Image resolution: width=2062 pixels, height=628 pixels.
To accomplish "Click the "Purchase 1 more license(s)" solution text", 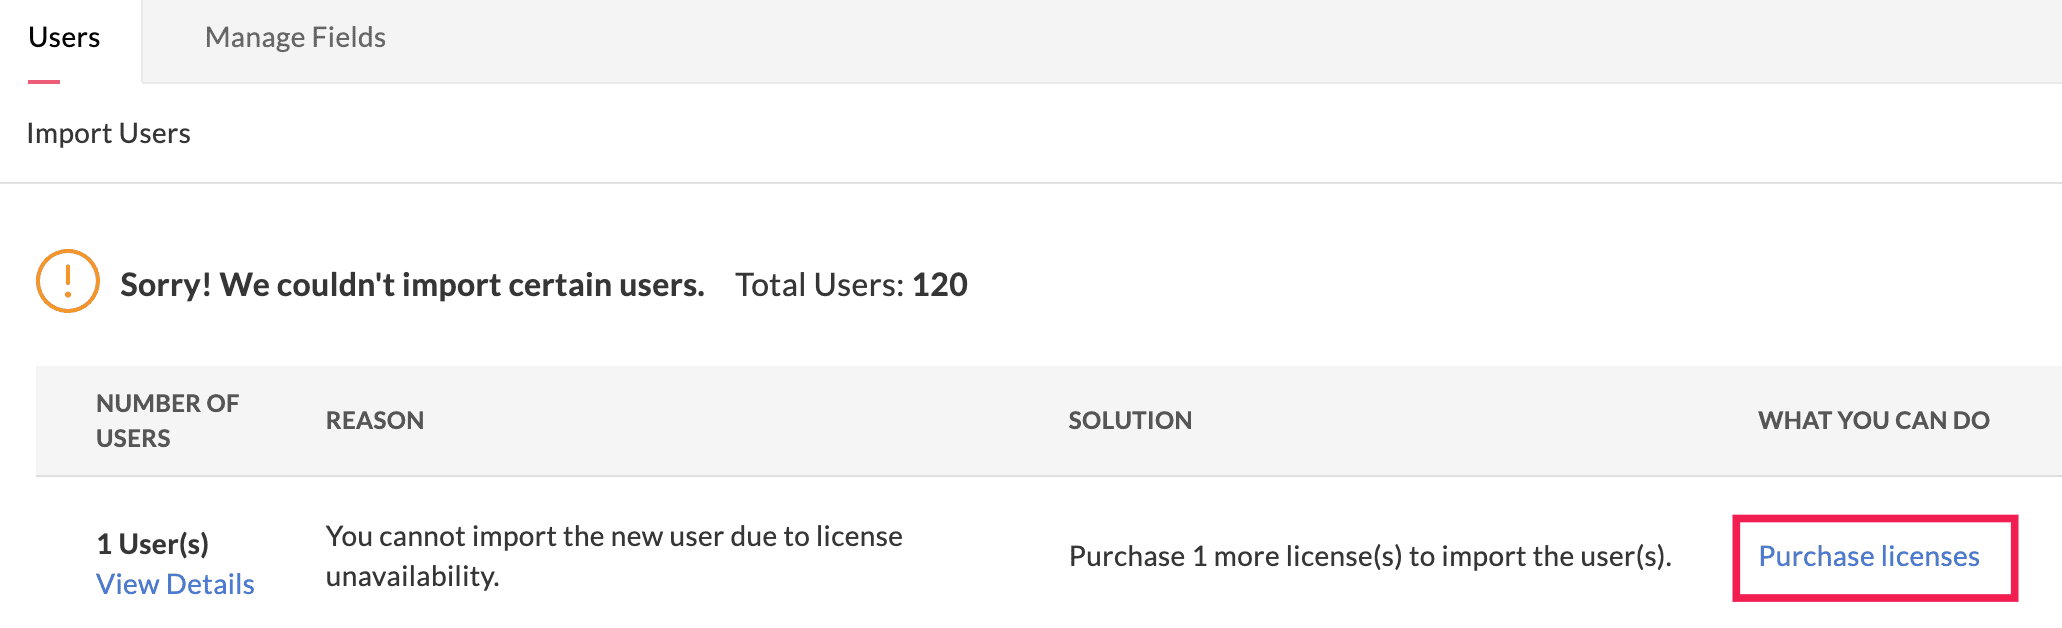I will click(x=1370, y=556).
